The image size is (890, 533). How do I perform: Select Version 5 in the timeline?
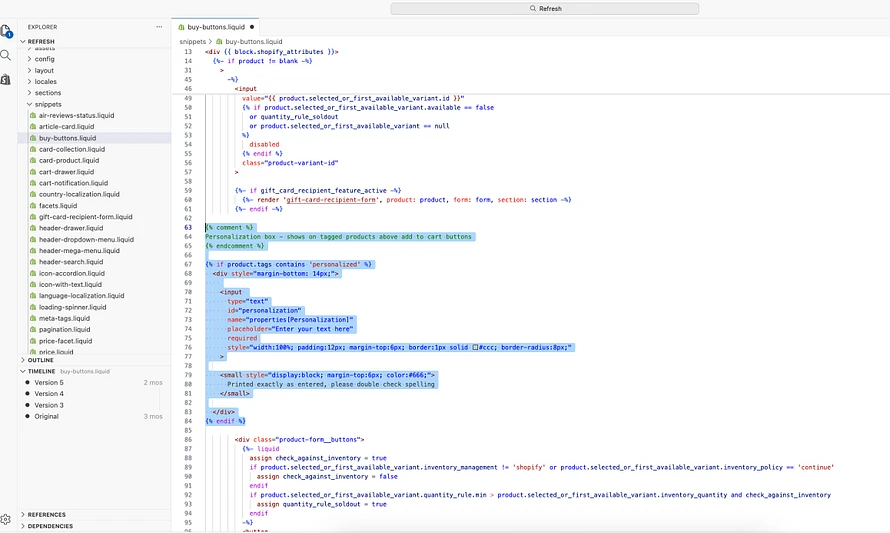(x=49, y=383)
